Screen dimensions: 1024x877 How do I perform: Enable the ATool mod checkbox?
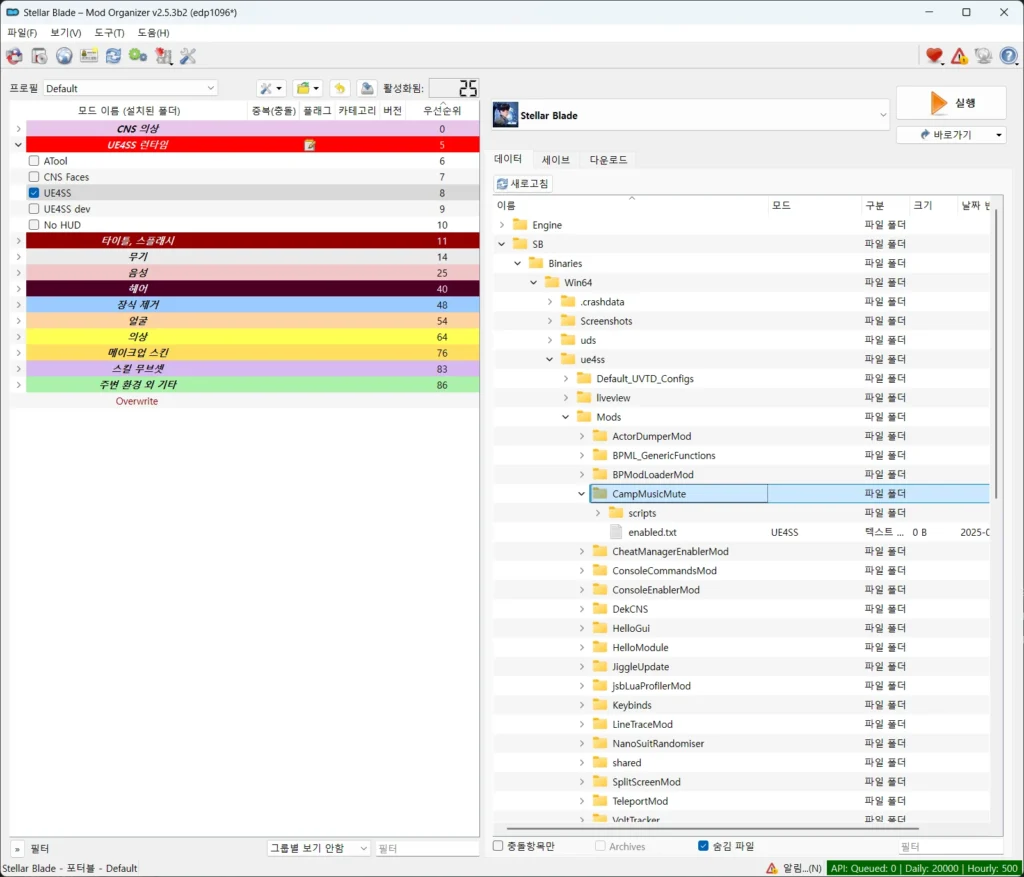pos(34,161)
